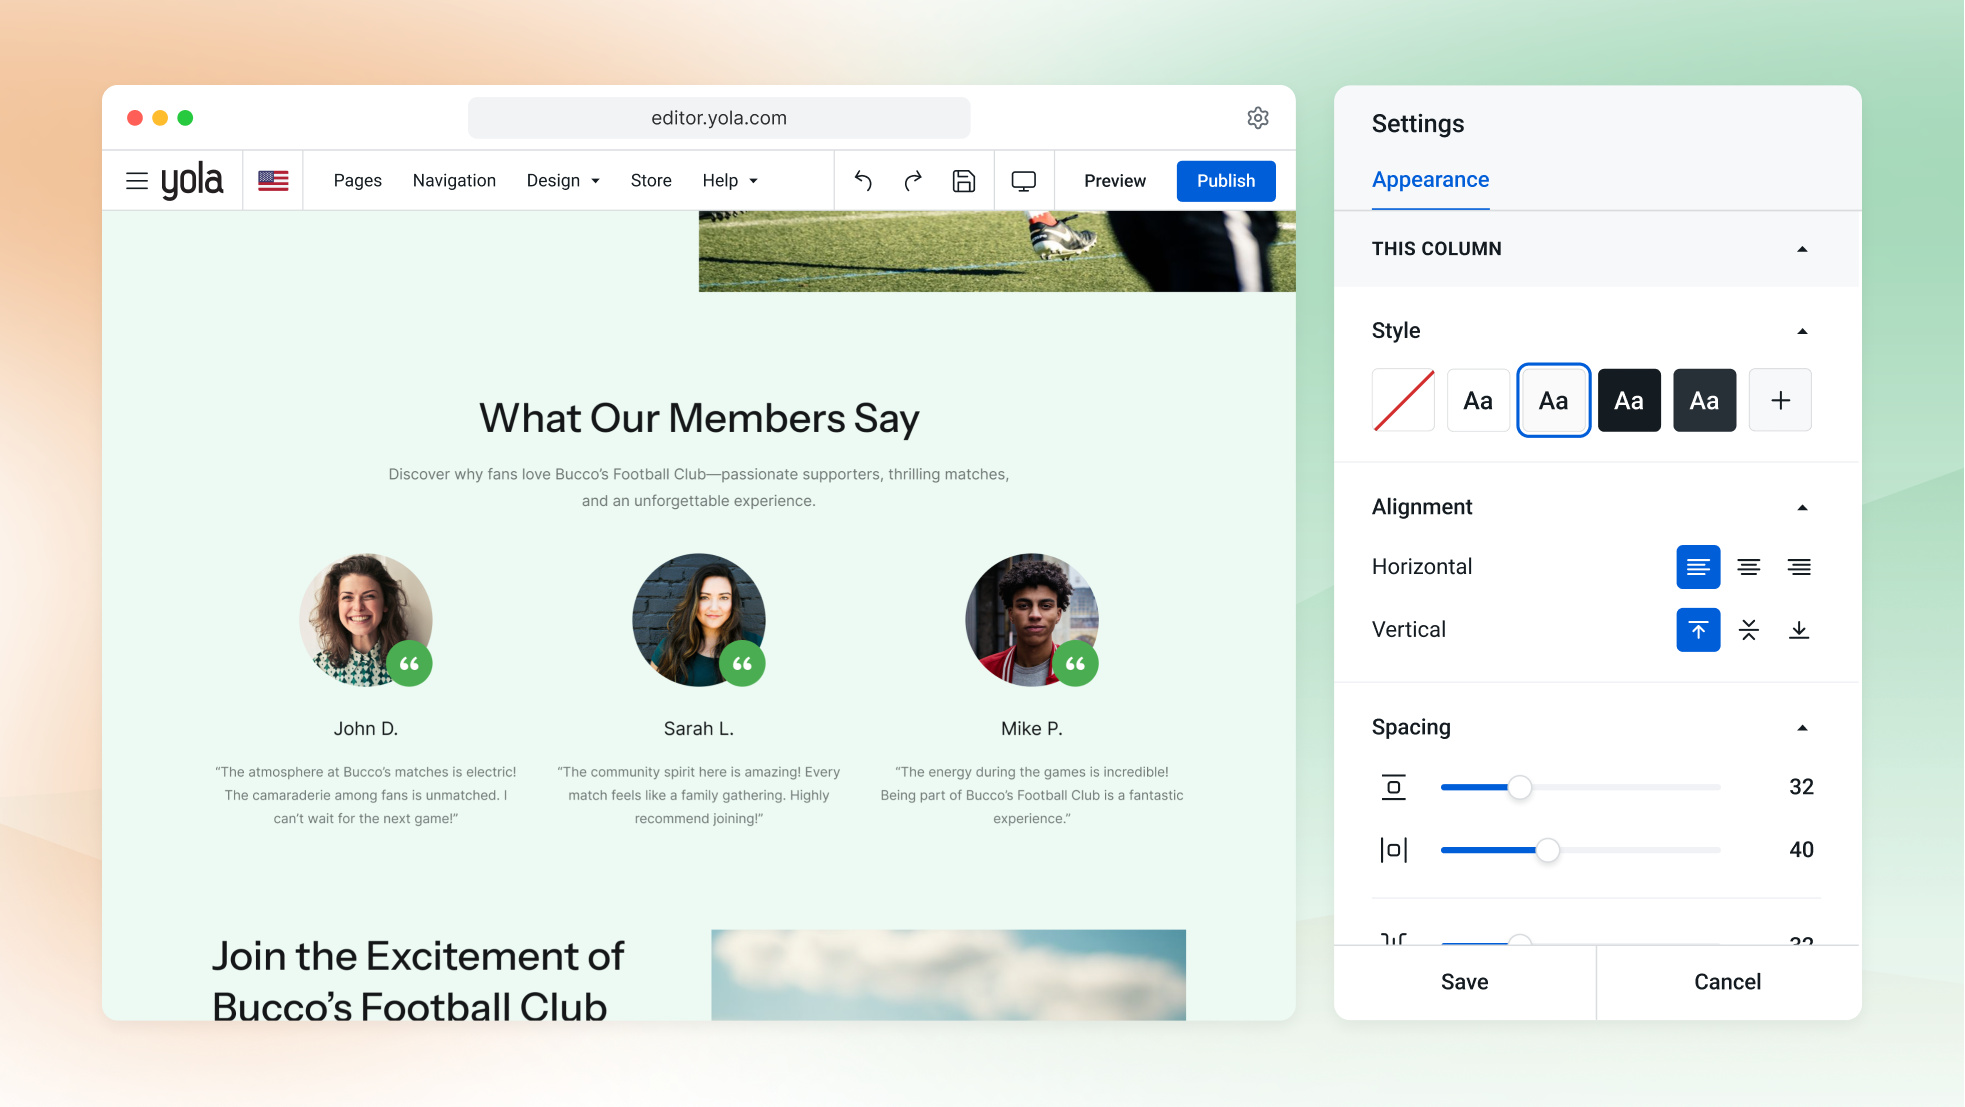This screenshot has width=1965, height=1107.
Task: Collapse the Spacing section
Action: pos(1802,728)
